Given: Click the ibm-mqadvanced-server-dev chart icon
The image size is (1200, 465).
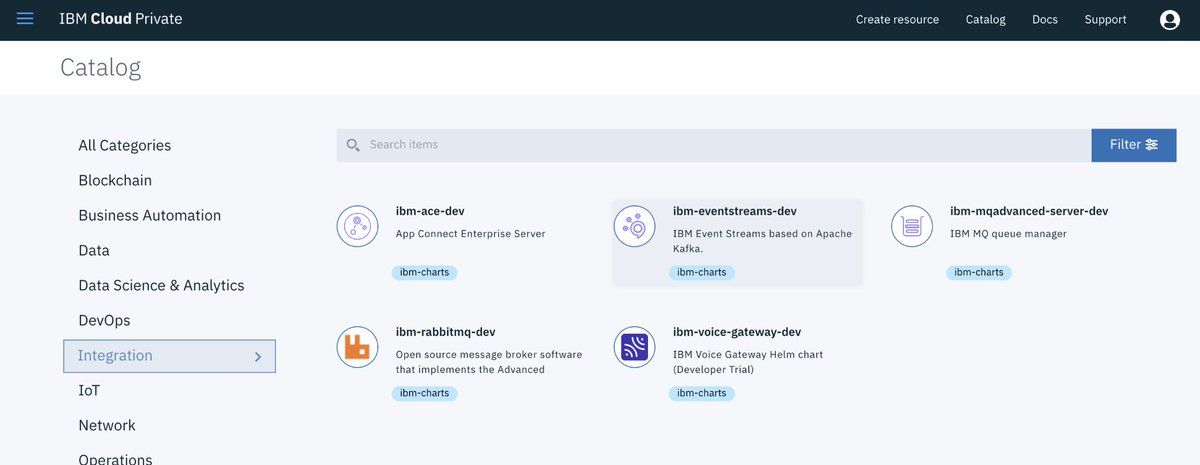Looking at the screenshot, I should pyautogui.click(x=911, y=226).
